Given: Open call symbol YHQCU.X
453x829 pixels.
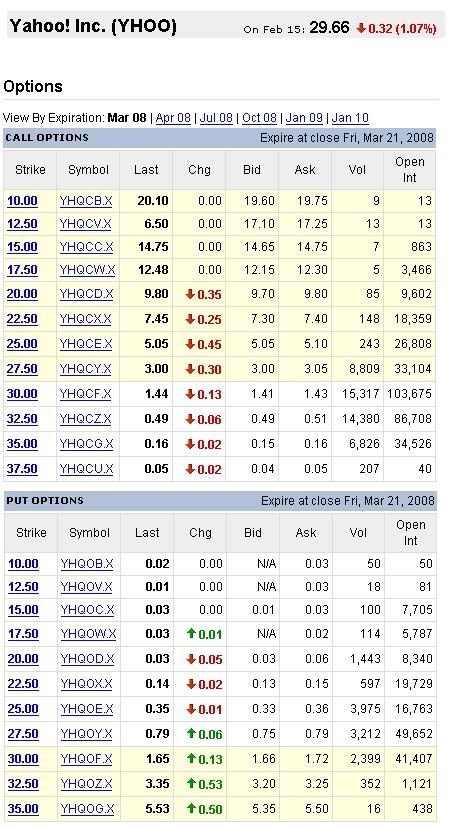Looking at the screenshot, I should [x=86, y=469].
